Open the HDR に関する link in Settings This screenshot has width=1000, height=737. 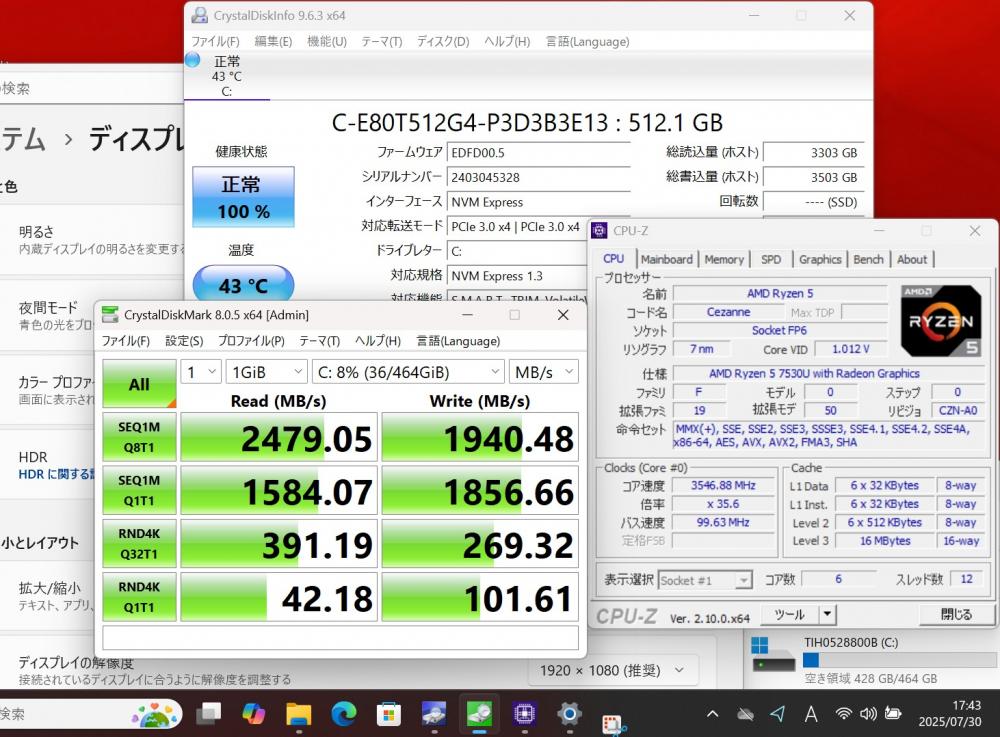point(57,474)
